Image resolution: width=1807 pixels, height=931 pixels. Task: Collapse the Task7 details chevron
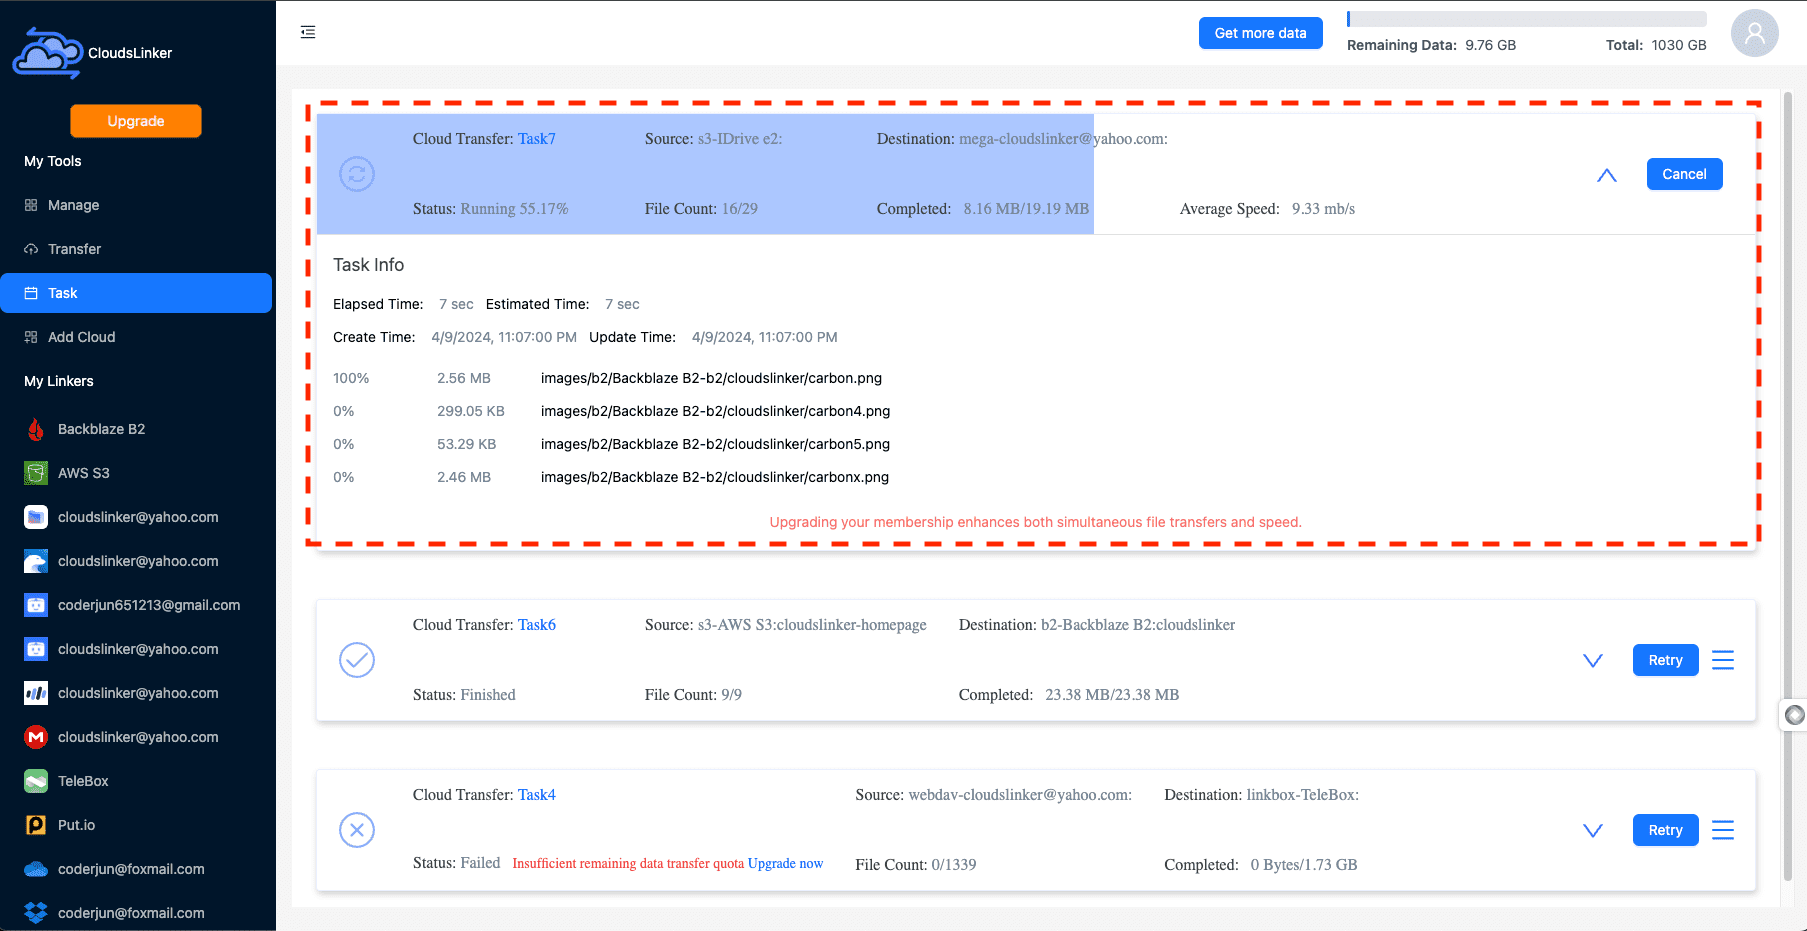point(1607,175)
